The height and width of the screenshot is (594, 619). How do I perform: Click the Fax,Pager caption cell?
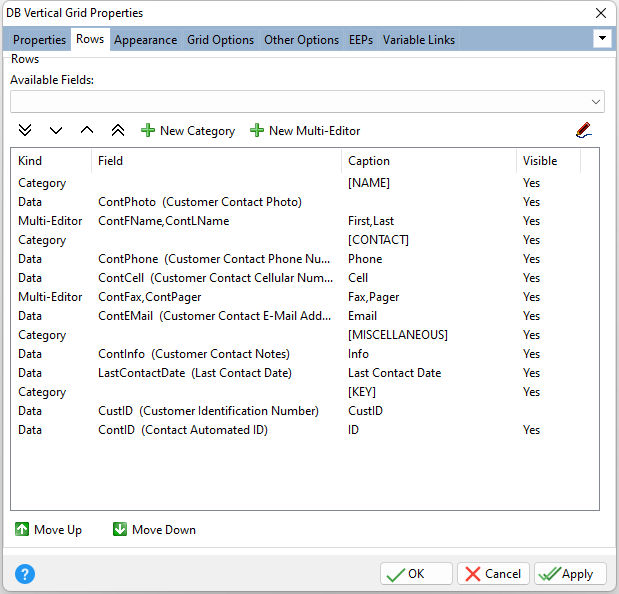tap(373, 297)
